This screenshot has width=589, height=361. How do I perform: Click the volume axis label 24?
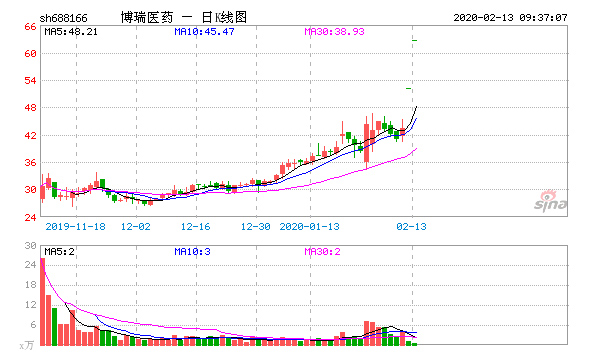[30, 265]
